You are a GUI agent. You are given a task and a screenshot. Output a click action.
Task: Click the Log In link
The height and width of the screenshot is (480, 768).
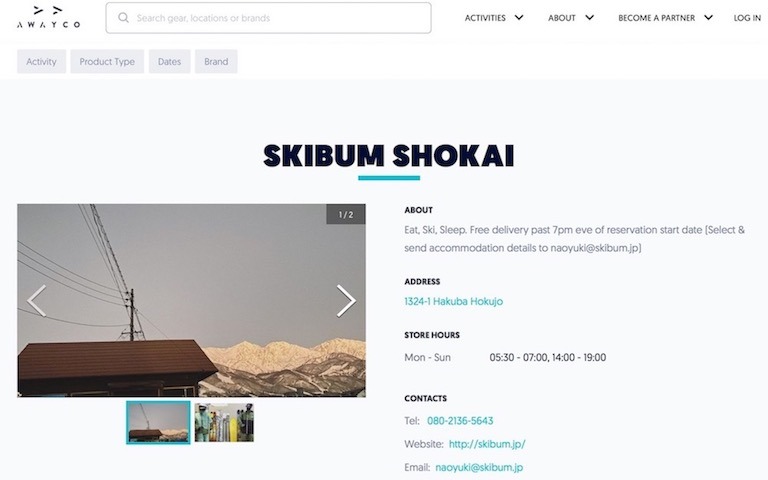(x=747, y=18)
